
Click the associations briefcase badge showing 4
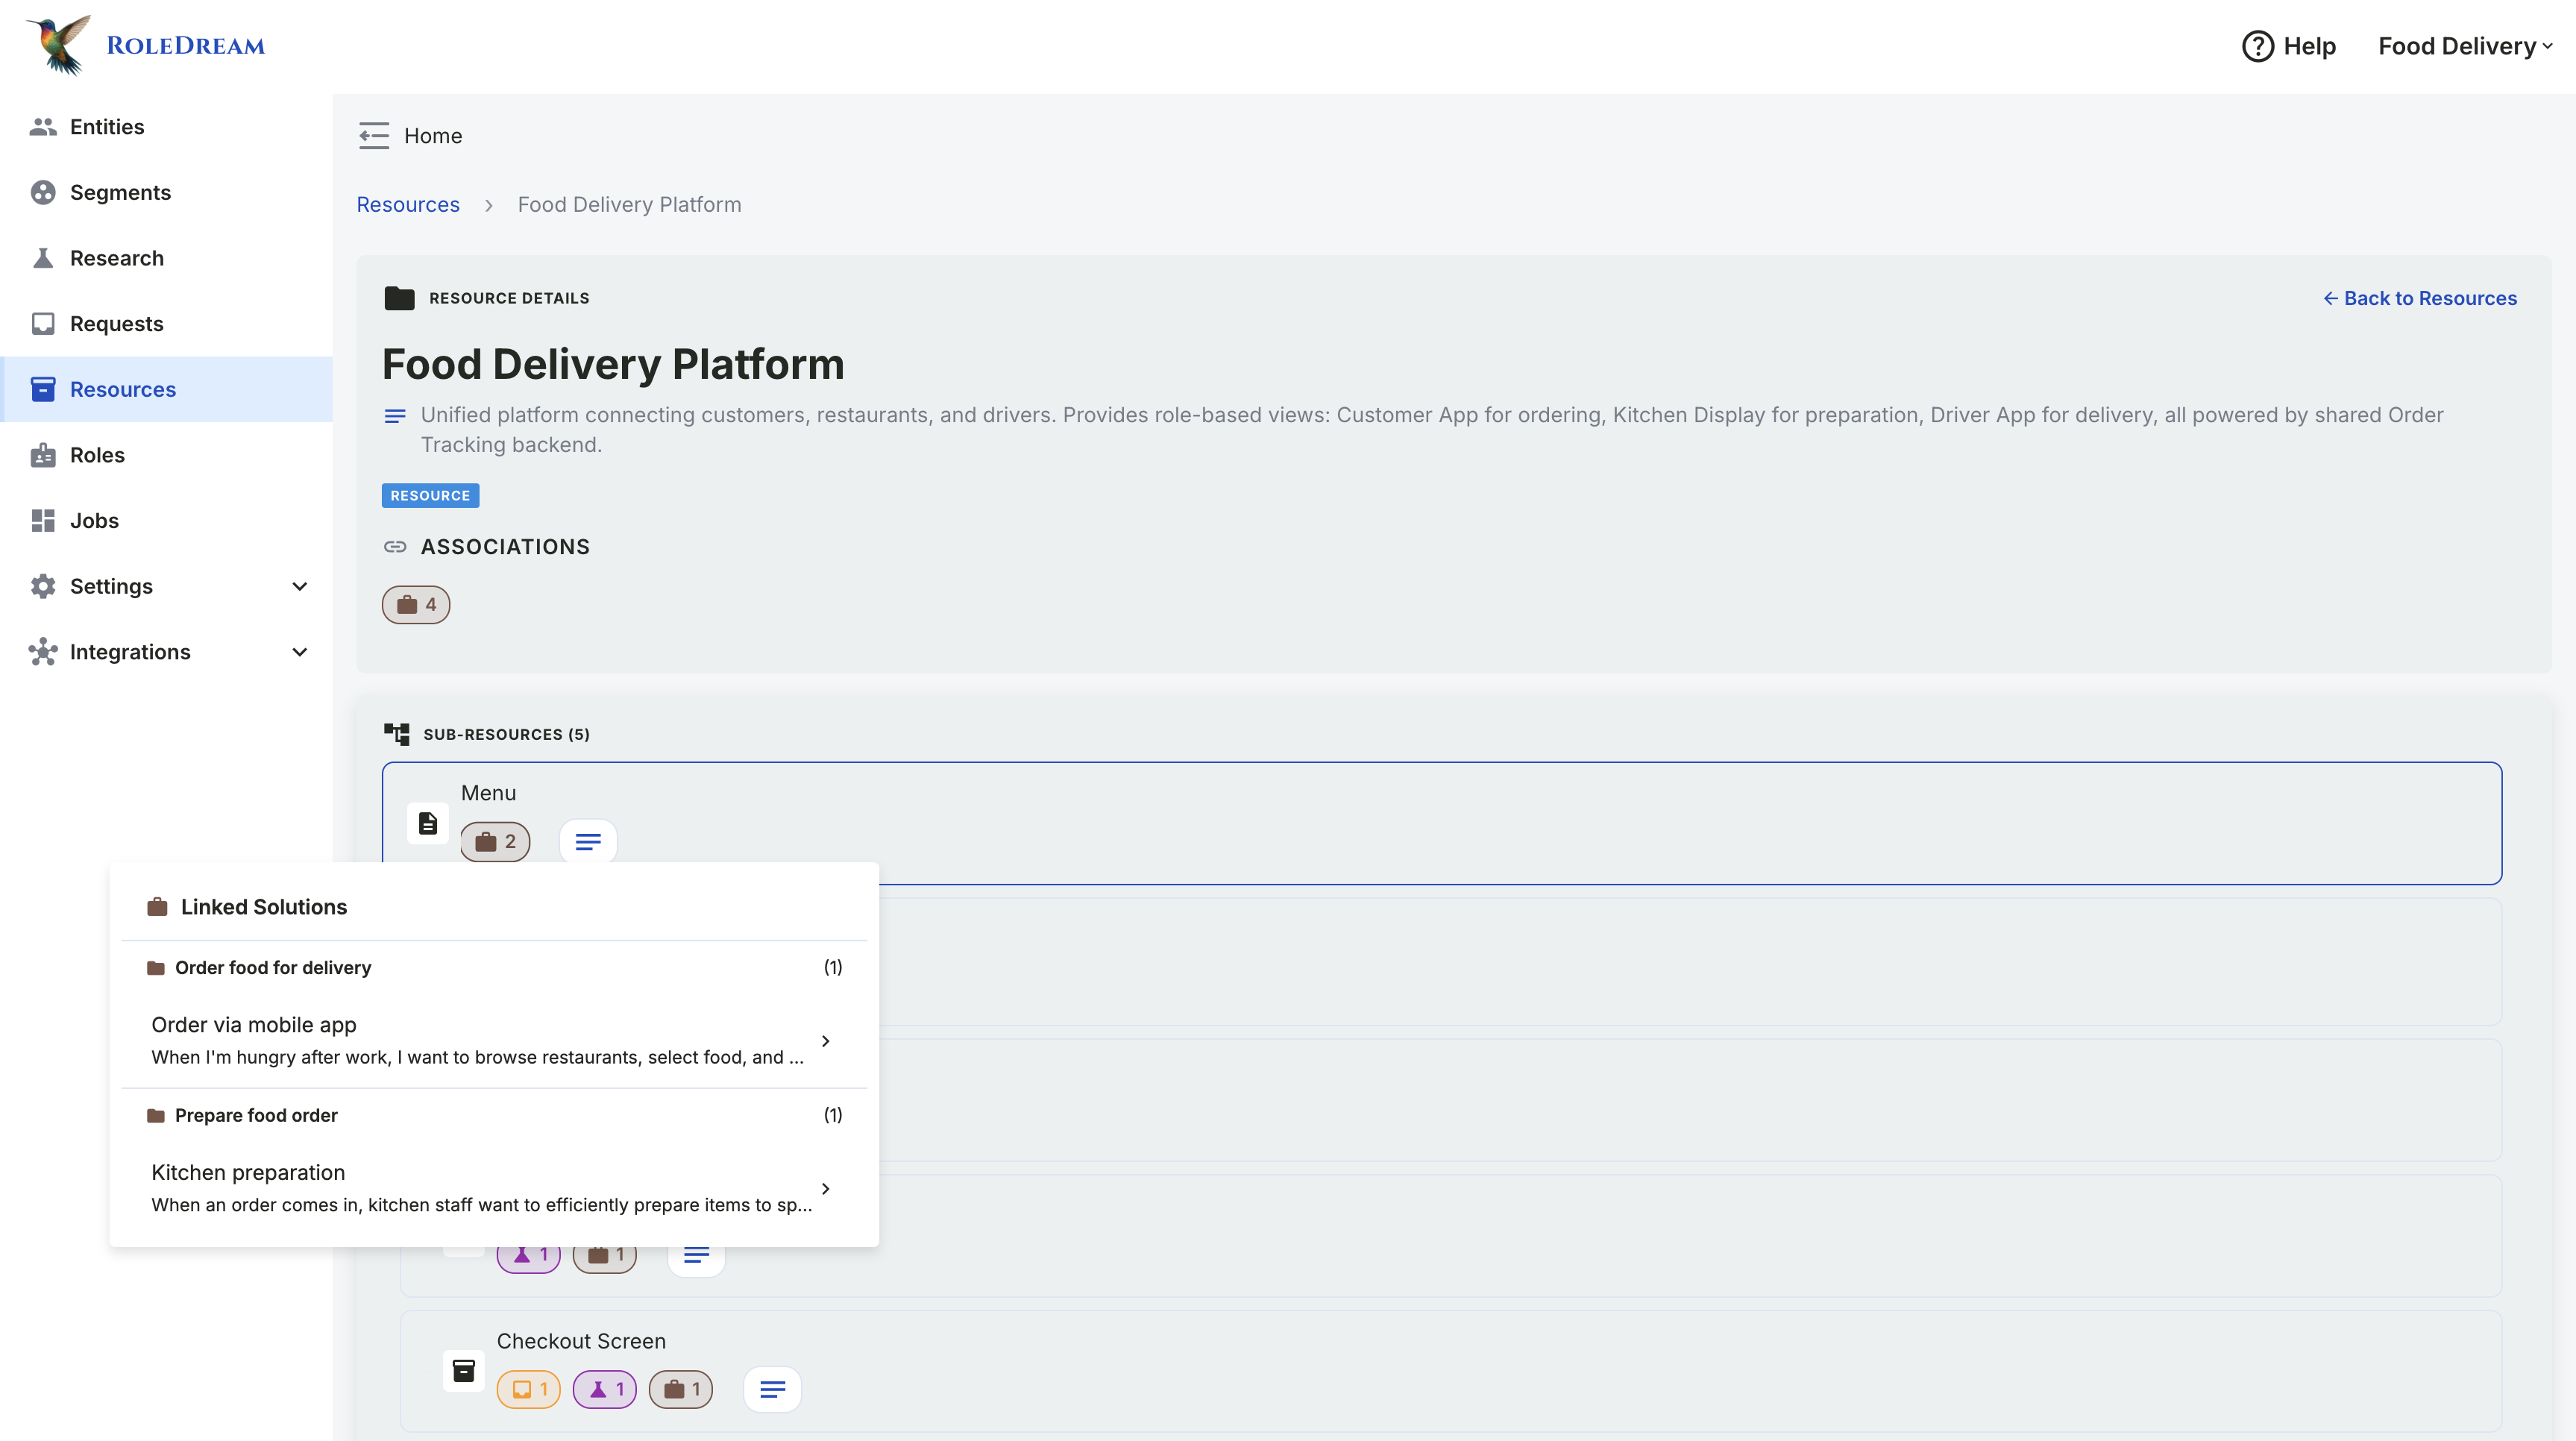(x=416, y=604)
